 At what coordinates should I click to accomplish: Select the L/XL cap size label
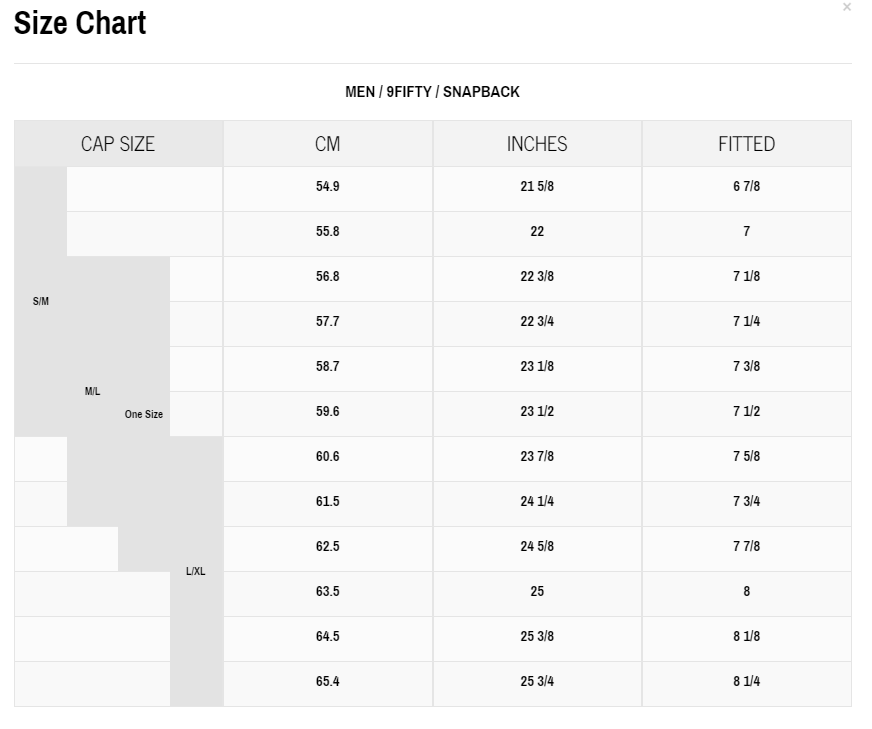[196, 572]
